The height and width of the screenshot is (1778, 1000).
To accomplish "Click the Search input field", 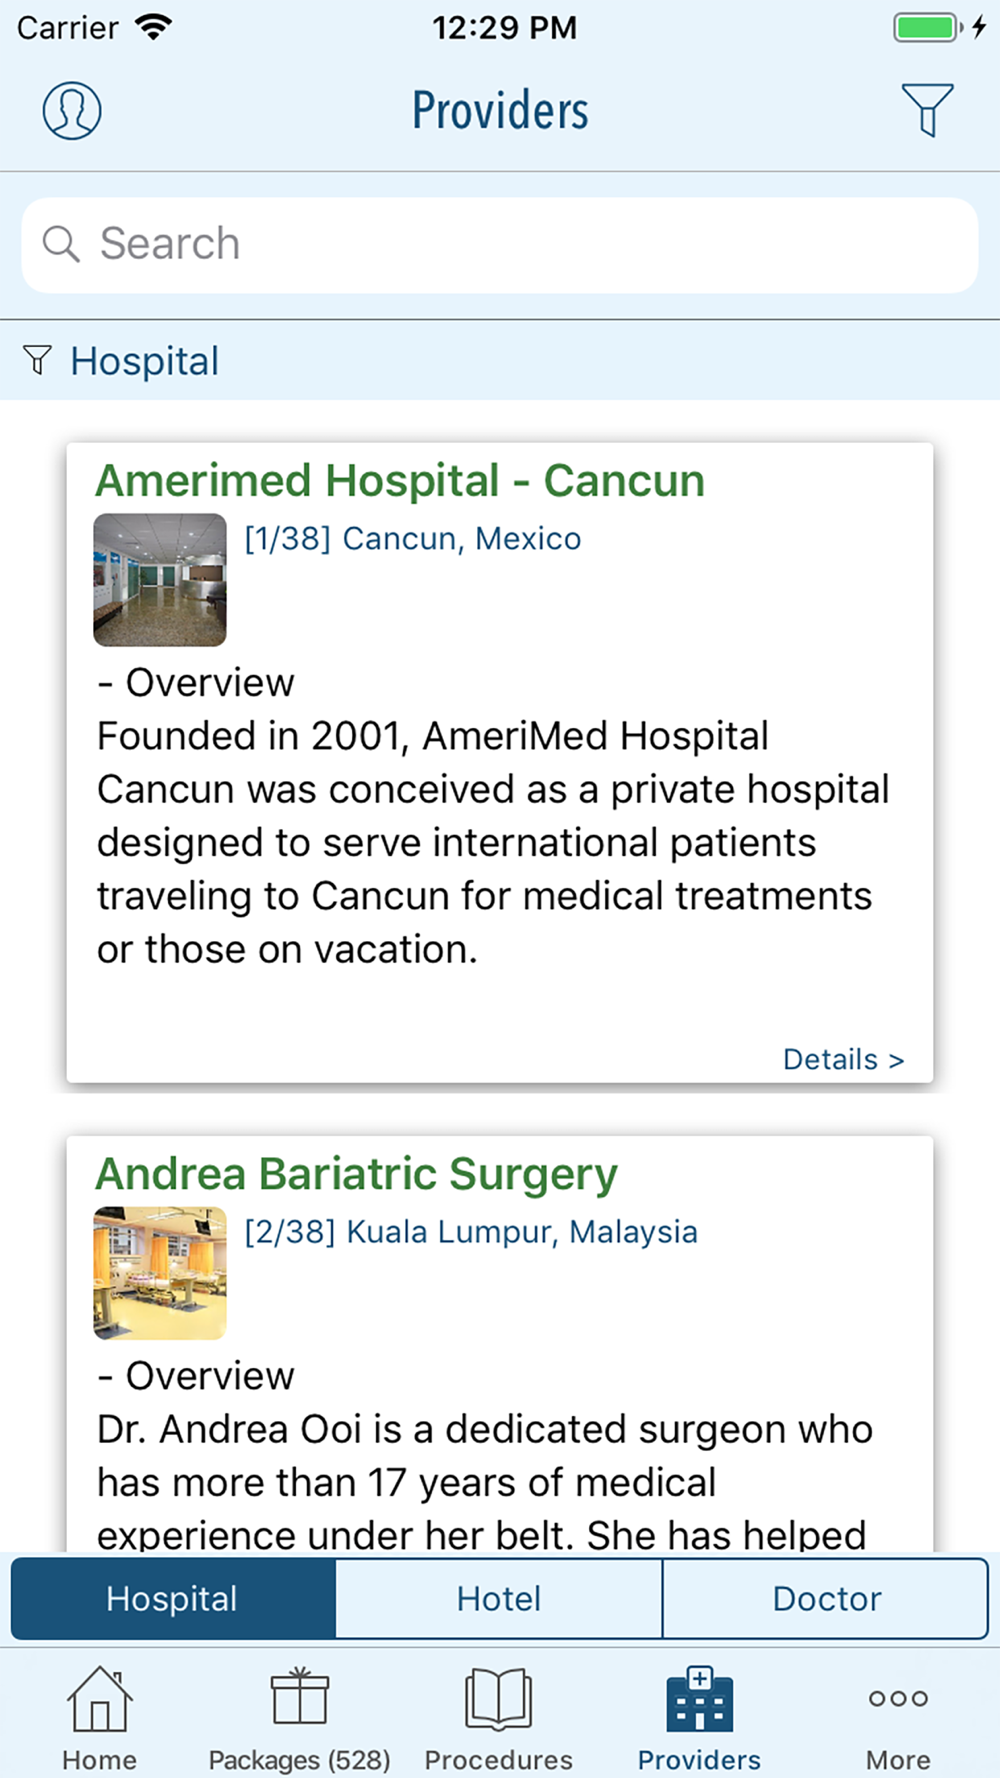I will click(520, 244).
